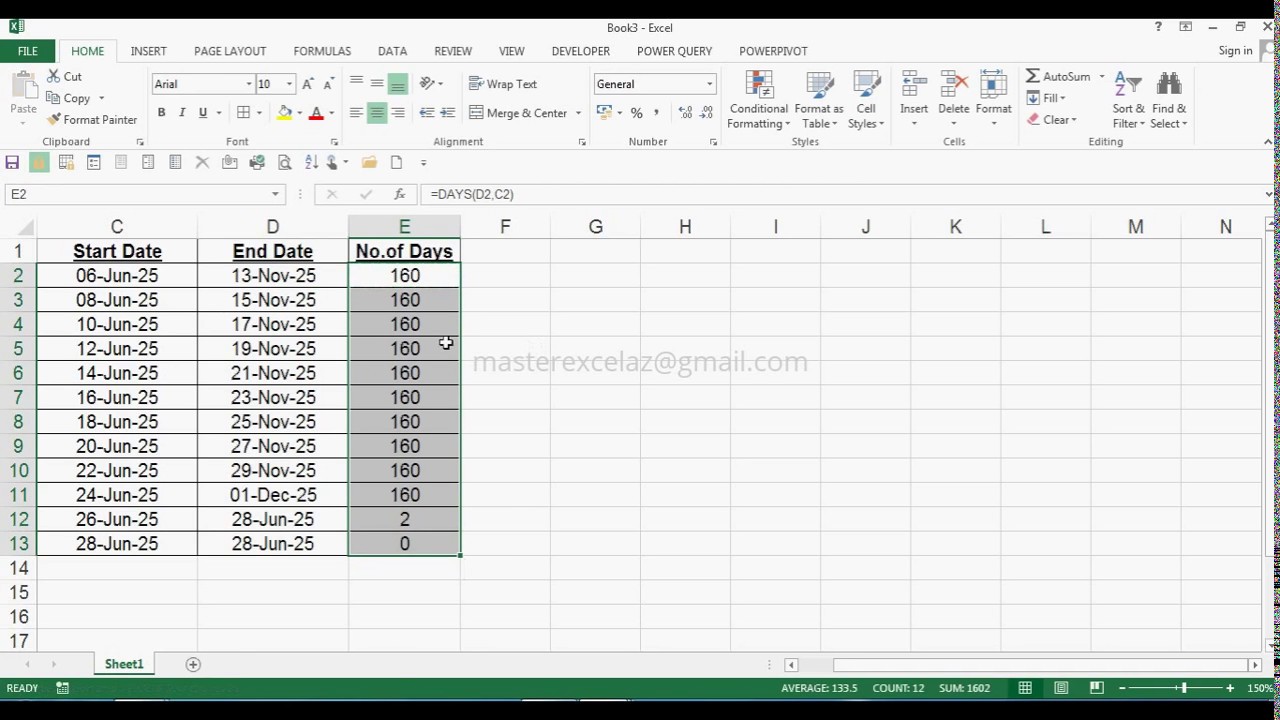The height and width of the screenshot is (720, 1280).
Task: Click the Increase Indent icon
Action: click(447, 113)
